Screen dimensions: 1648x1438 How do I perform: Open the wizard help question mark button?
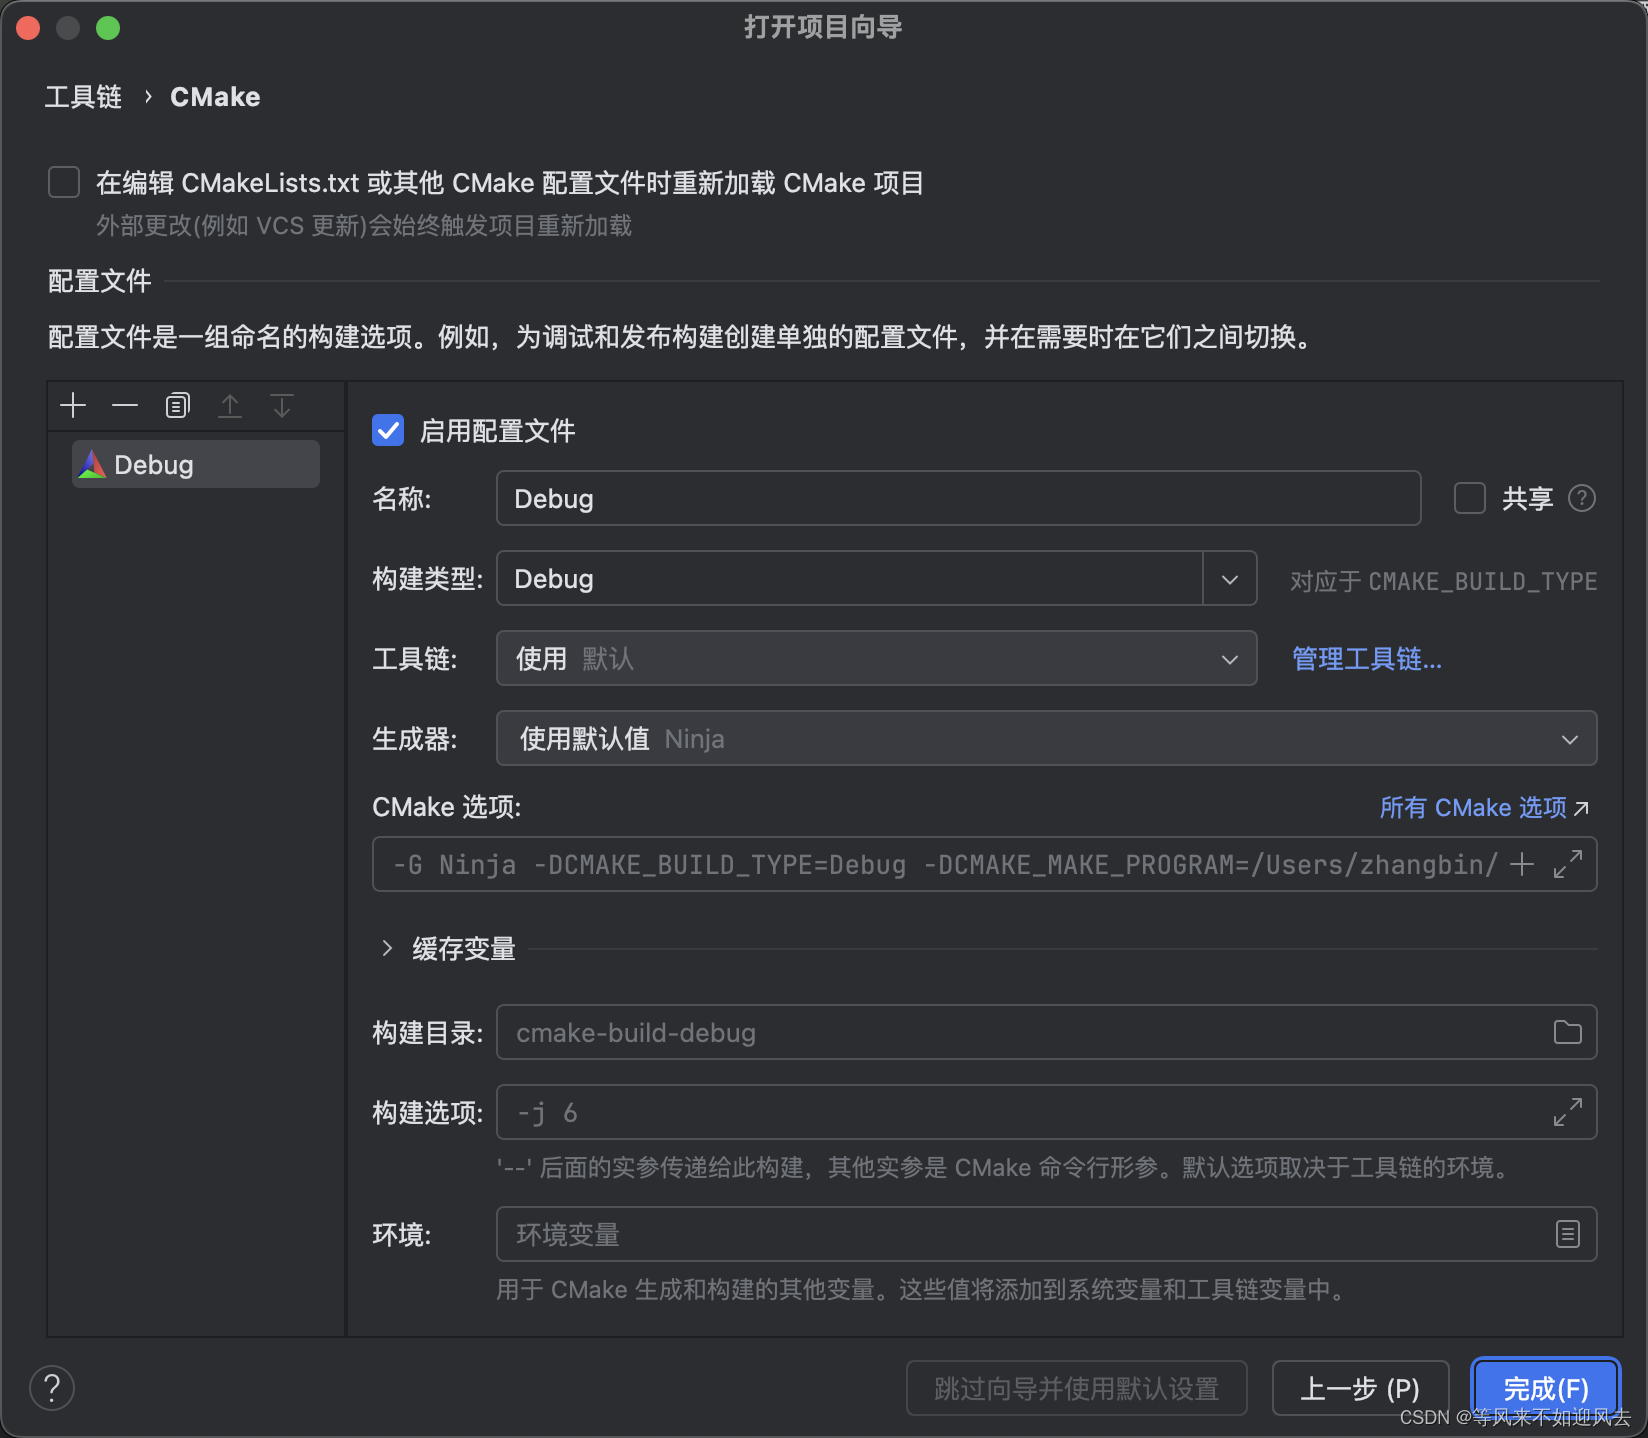pyautogui.click(x=52, y=1388)
